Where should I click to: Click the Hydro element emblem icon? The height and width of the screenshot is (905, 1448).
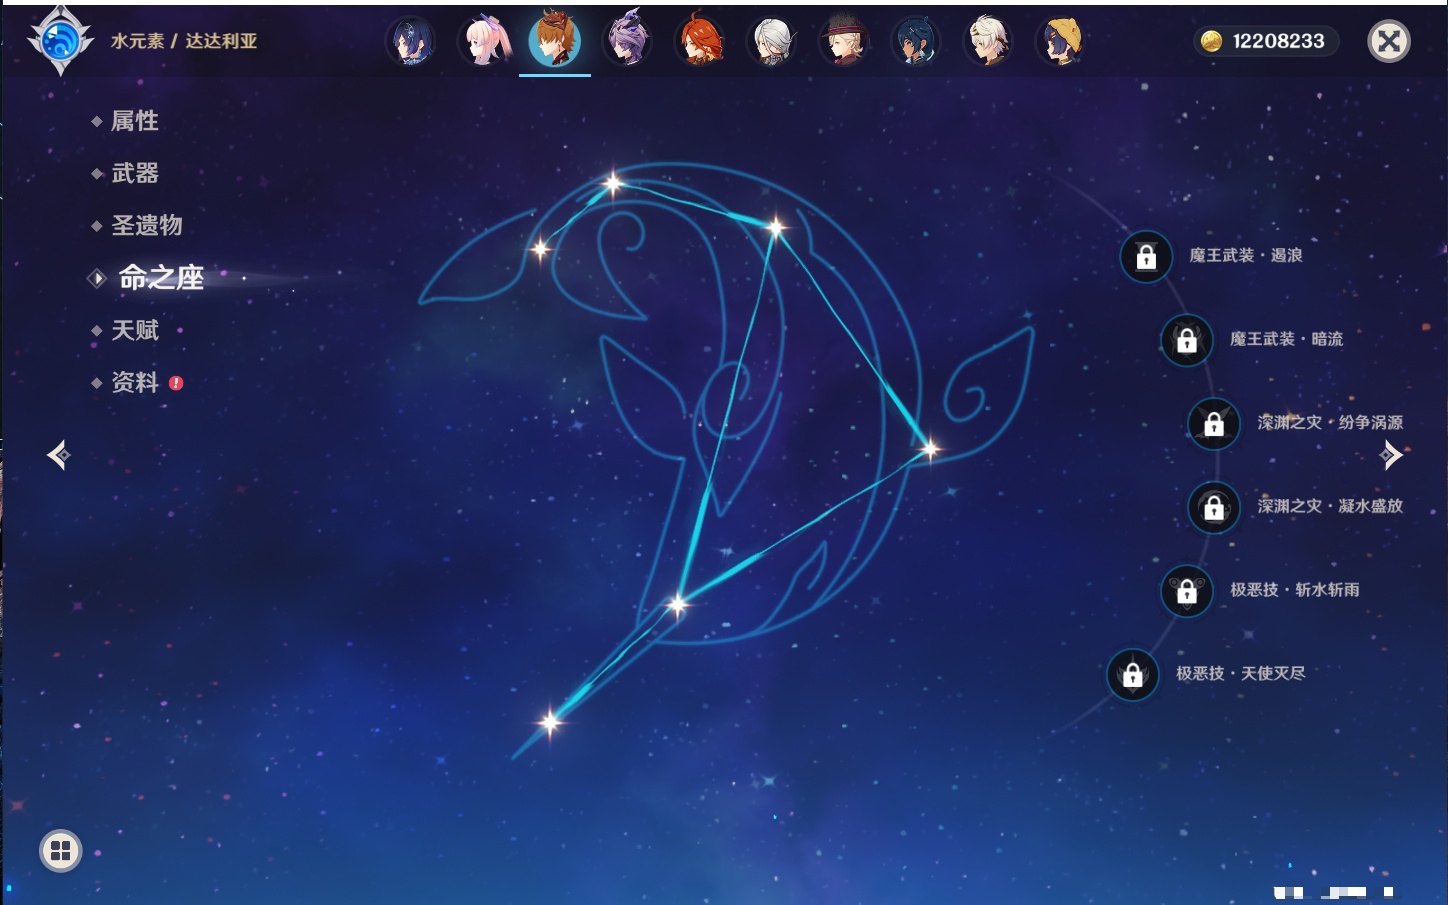pos(60,41)
